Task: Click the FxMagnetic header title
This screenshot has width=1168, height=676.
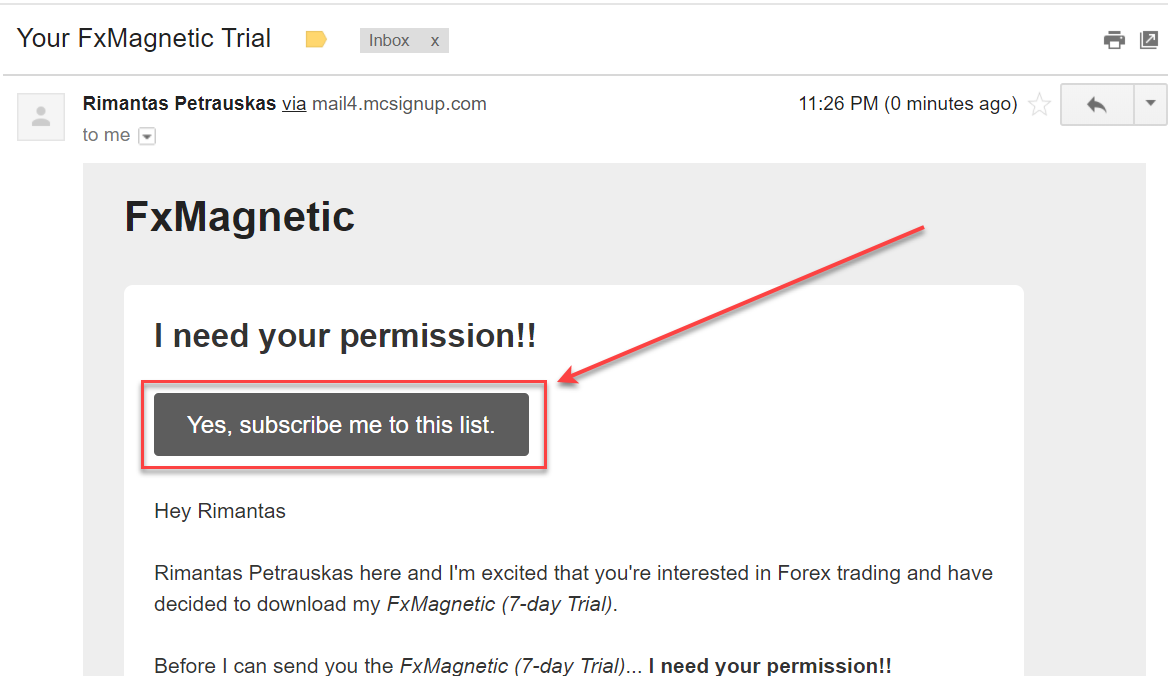Action: [x=239, y=217]
